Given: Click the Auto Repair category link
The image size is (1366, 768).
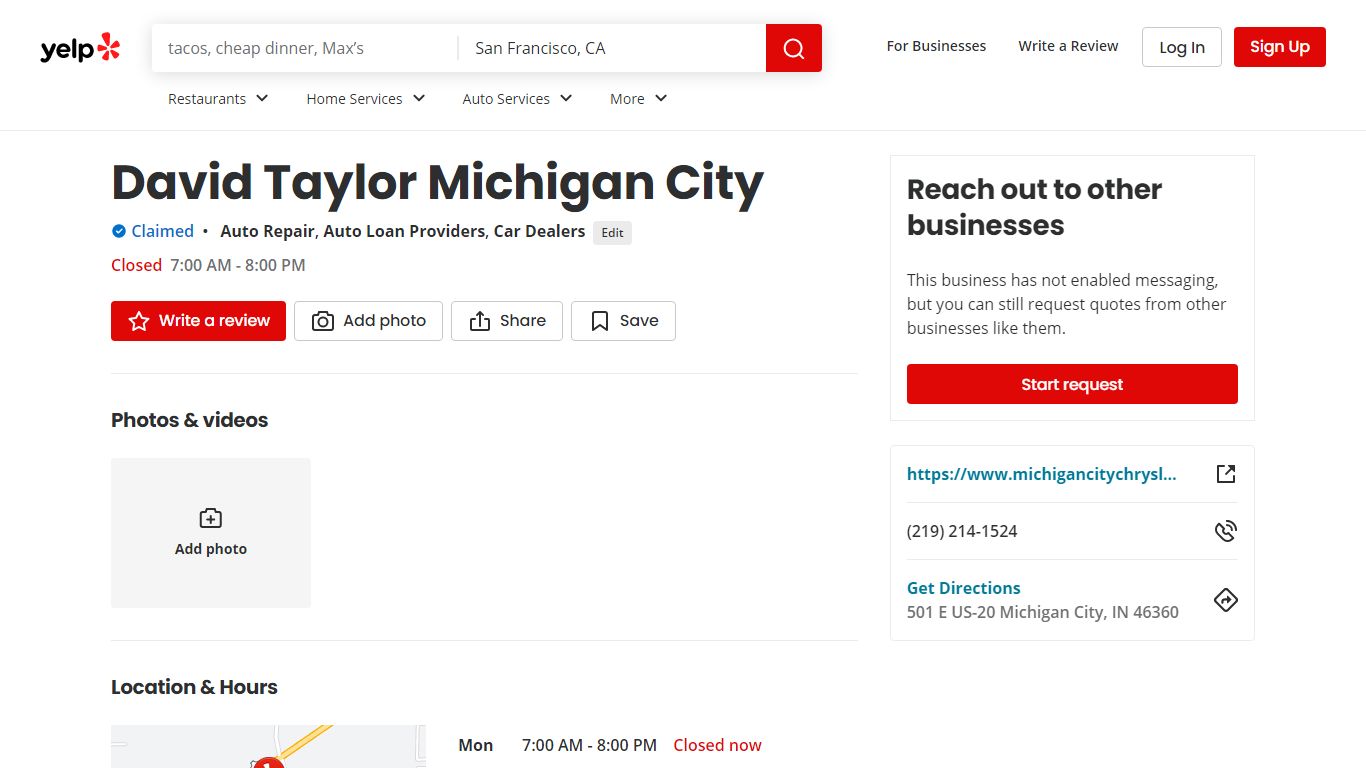Looking at the screenshot, I should (x=267, y=231).
